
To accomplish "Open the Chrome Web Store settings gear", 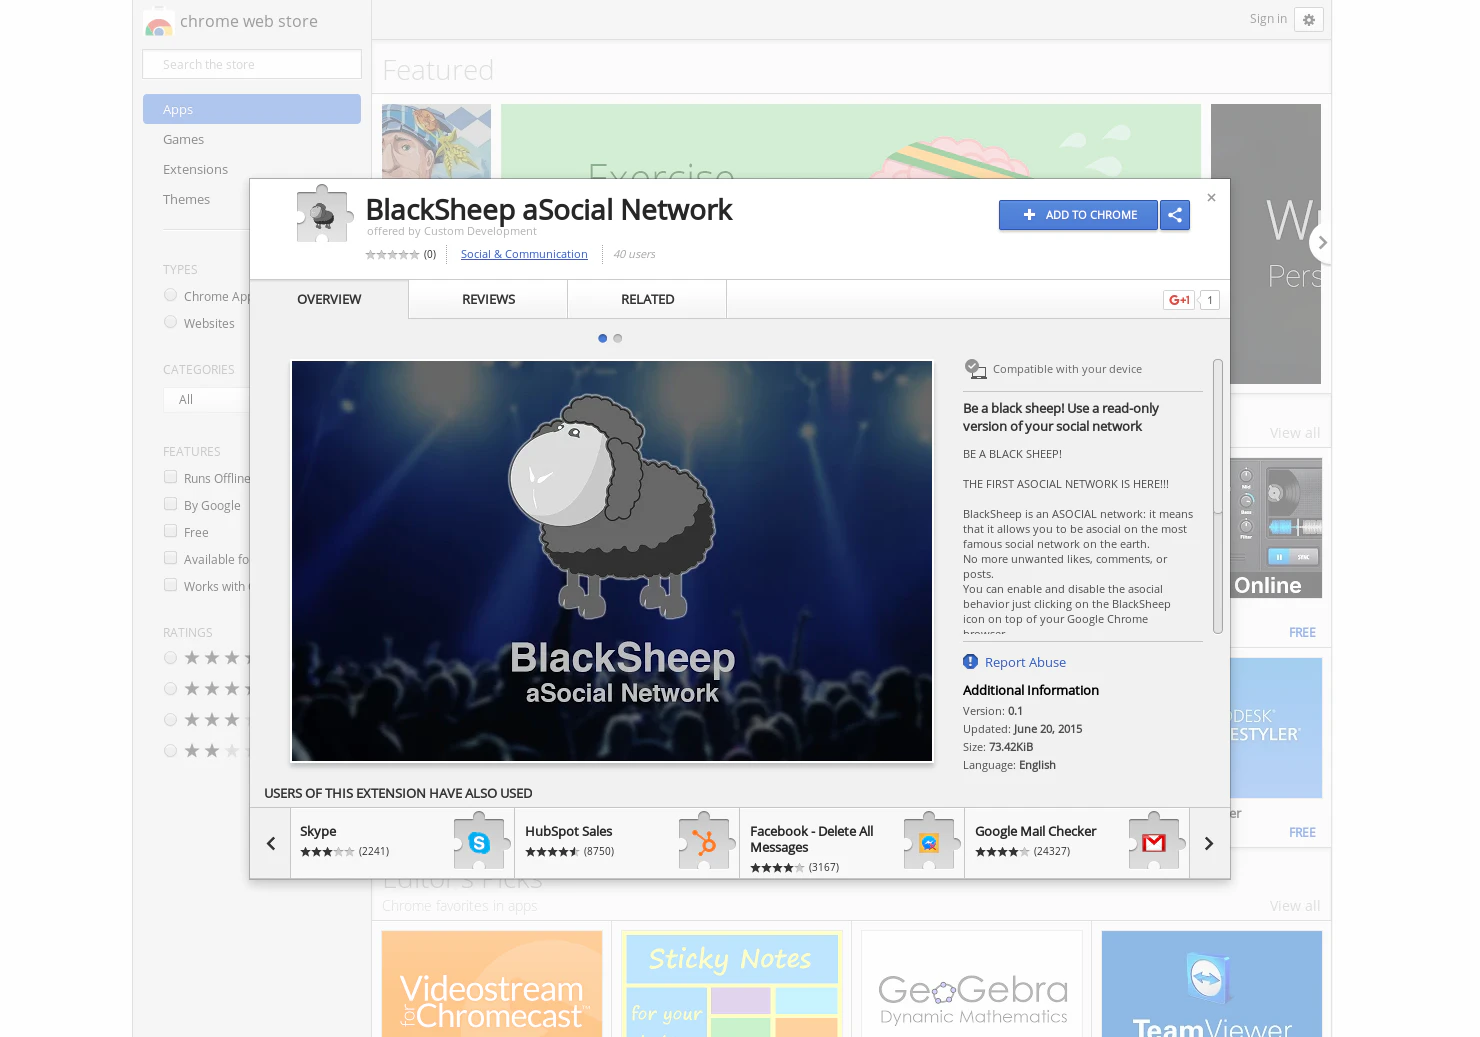I will point(1308,19).
